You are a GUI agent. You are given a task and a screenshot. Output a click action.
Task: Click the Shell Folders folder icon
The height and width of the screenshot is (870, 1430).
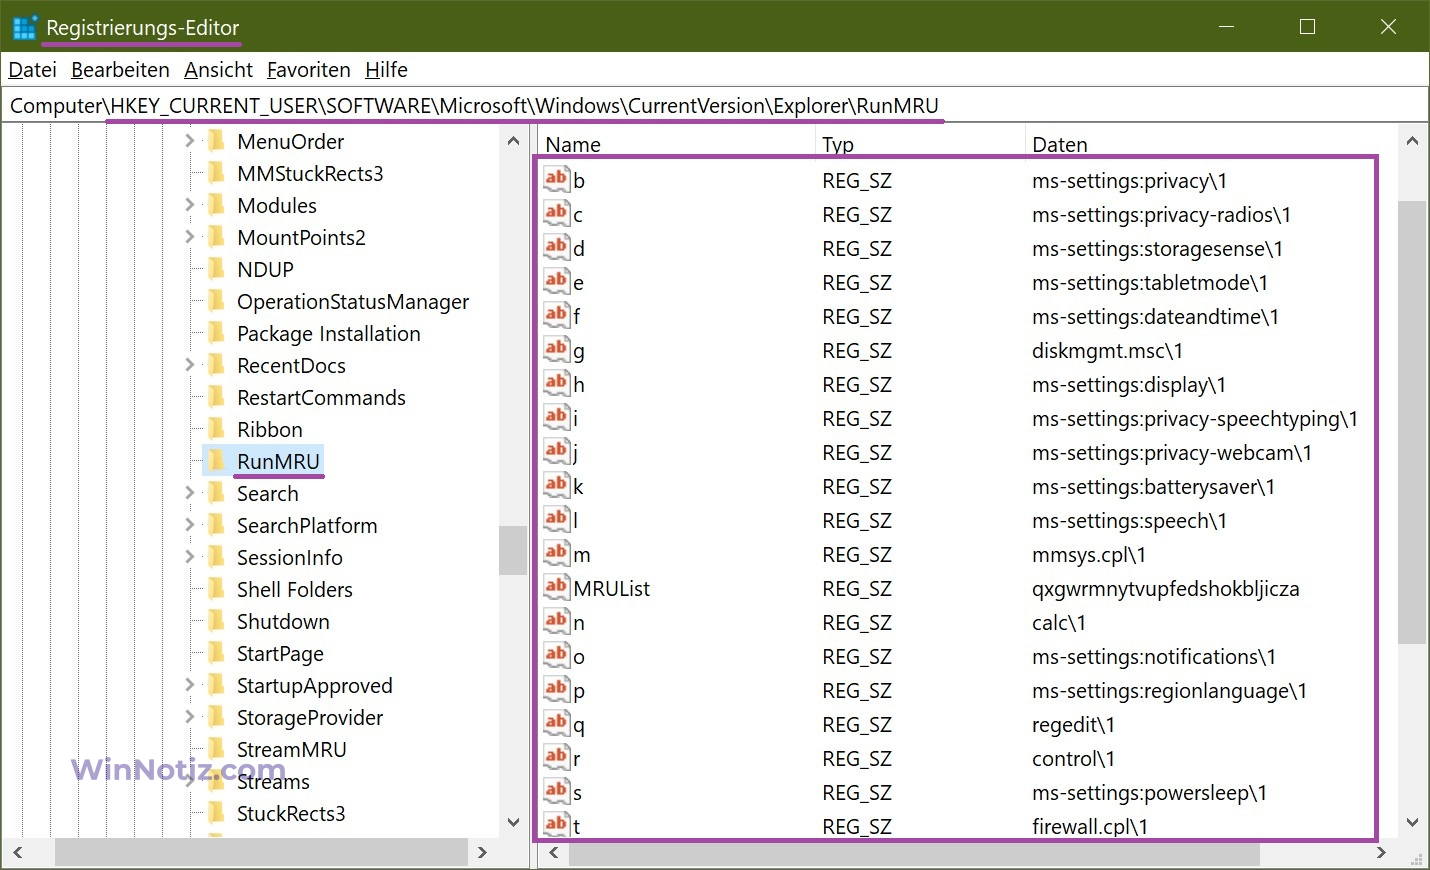click(x=216, y=589)
